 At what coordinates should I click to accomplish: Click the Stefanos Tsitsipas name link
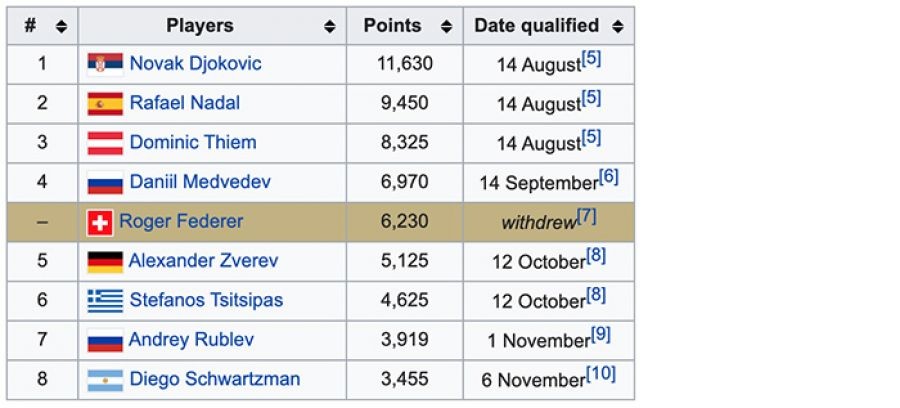click(x=206, y=301)
